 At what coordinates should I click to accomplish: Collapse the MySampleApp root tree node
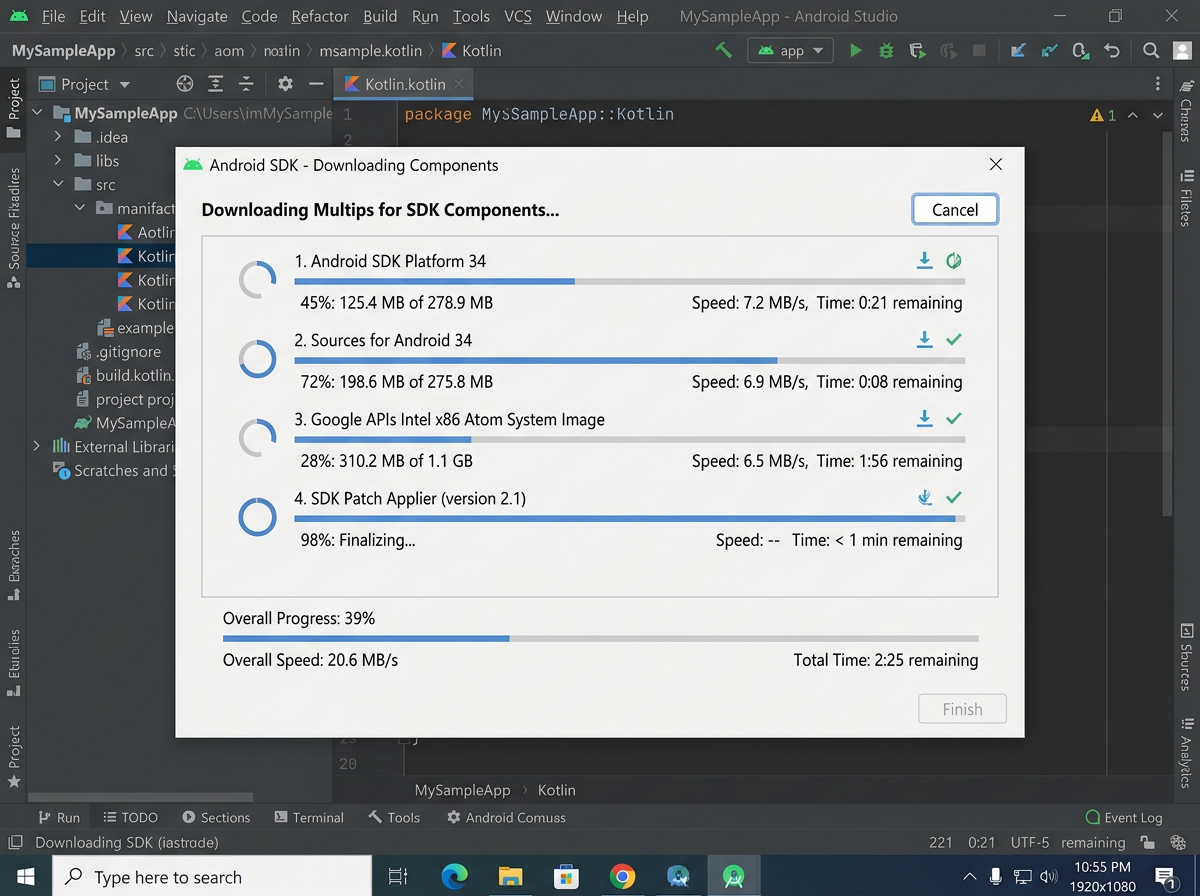[37, 113]
